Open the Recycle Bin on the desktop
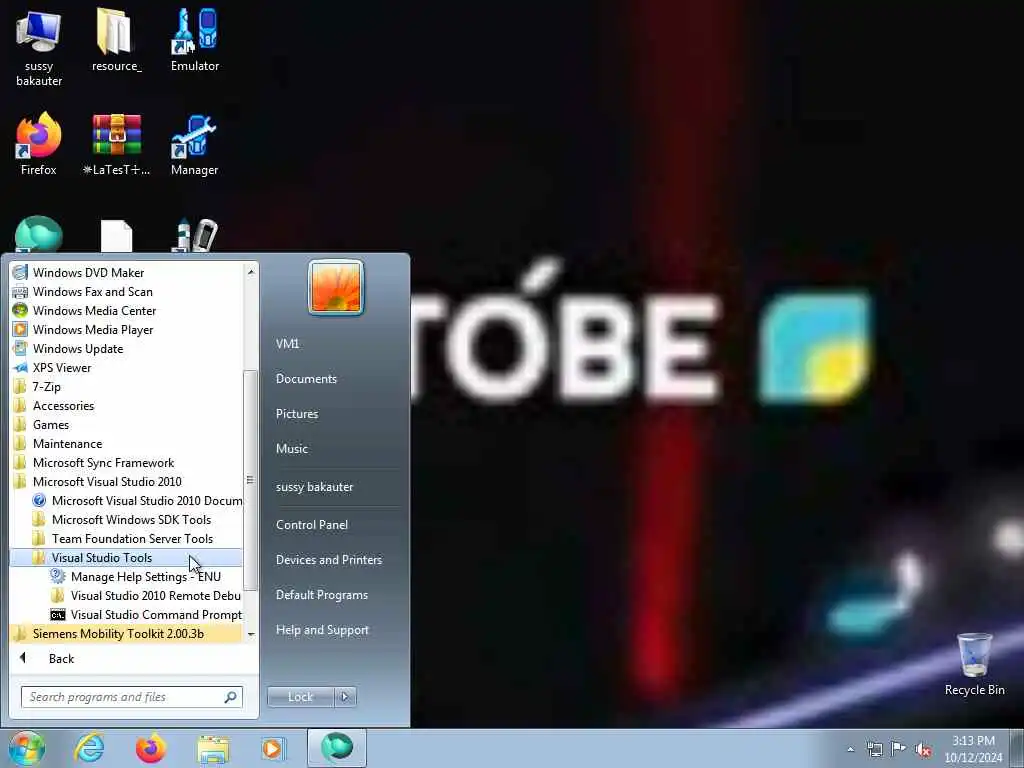 [x=974, y=664]
